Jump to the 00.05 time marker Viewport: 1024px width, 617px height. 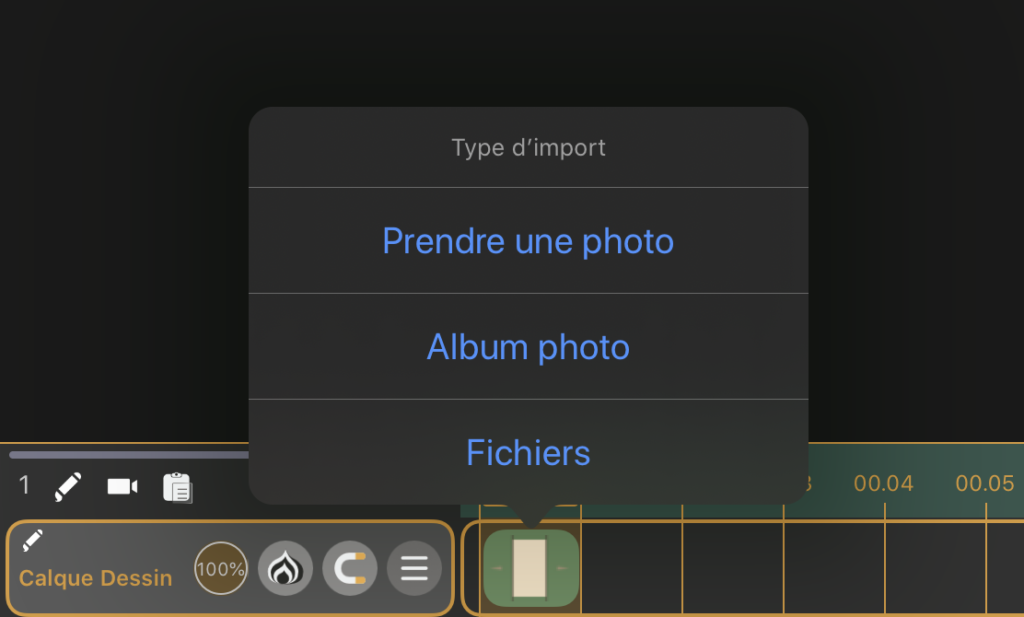985,484
